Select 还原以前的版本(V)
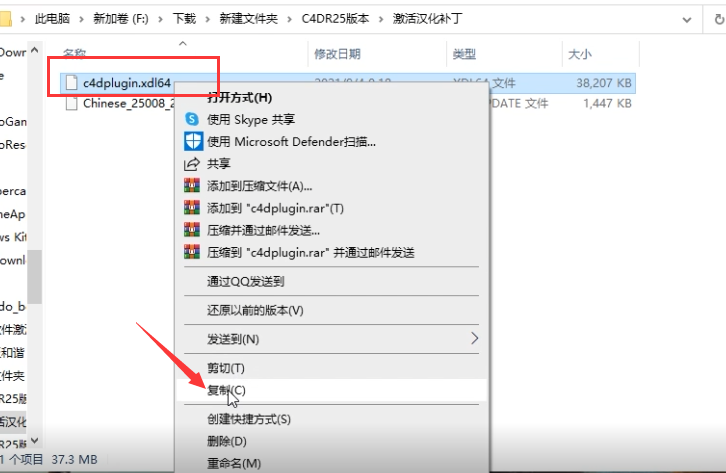726x473 pixels. (x=255, y=310)
